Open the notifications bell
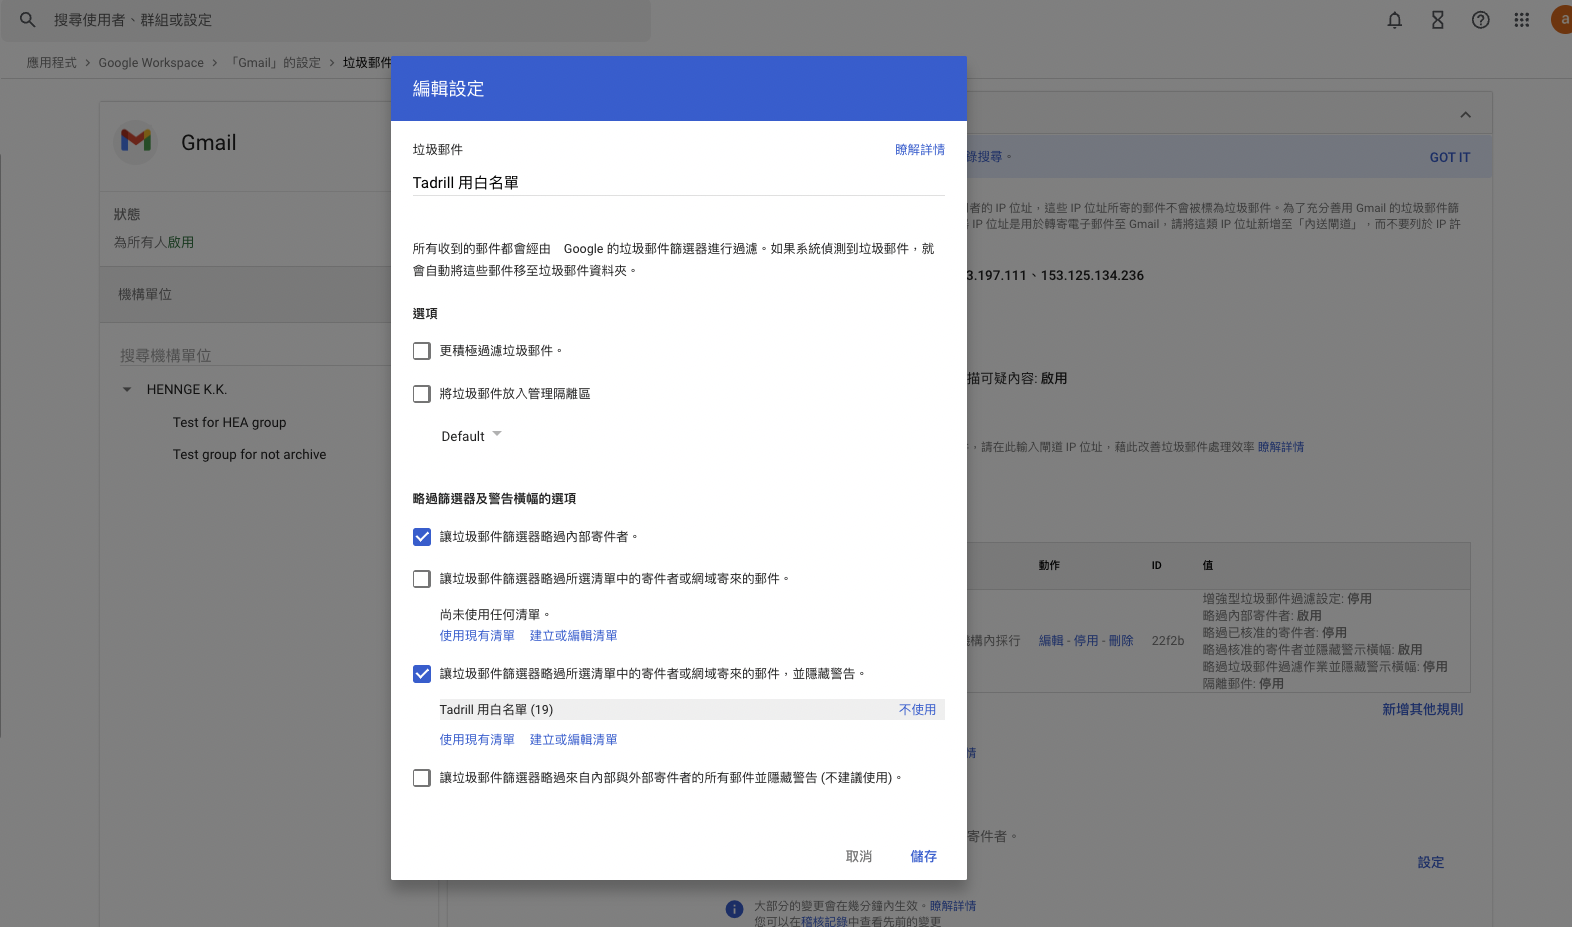The image size is (1572, 927). point(1394,20)
